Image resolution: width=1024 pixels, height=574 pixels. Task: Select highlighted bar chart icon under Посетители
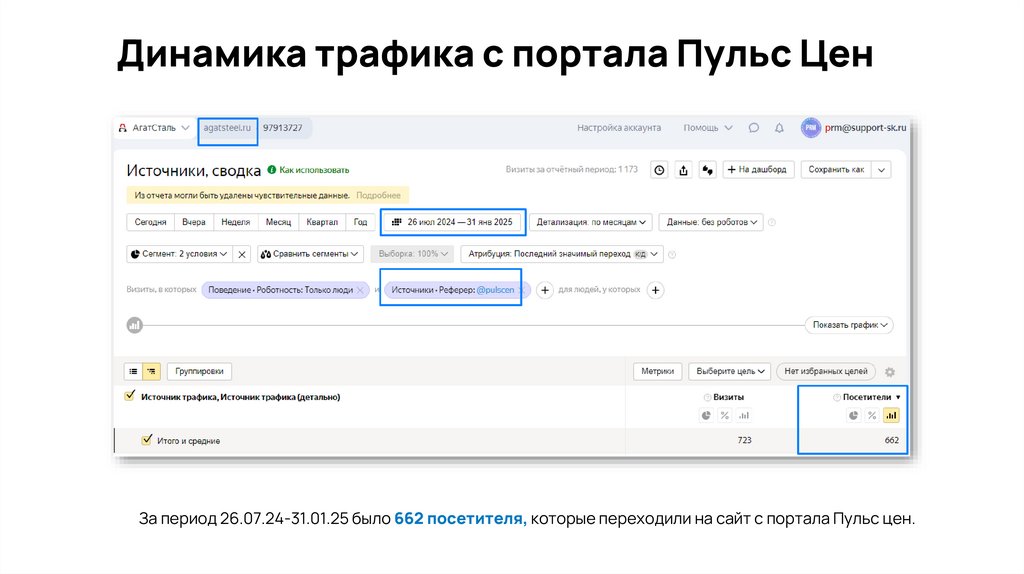(891, 415)
